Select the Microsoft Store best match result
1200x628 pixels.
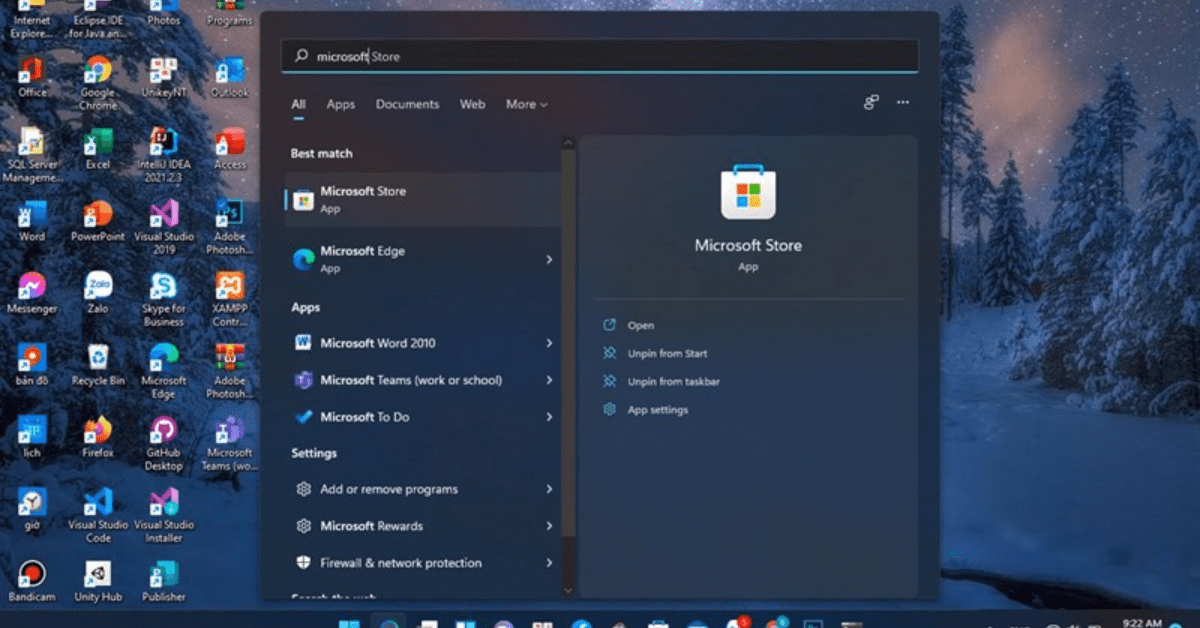[423, 199]
